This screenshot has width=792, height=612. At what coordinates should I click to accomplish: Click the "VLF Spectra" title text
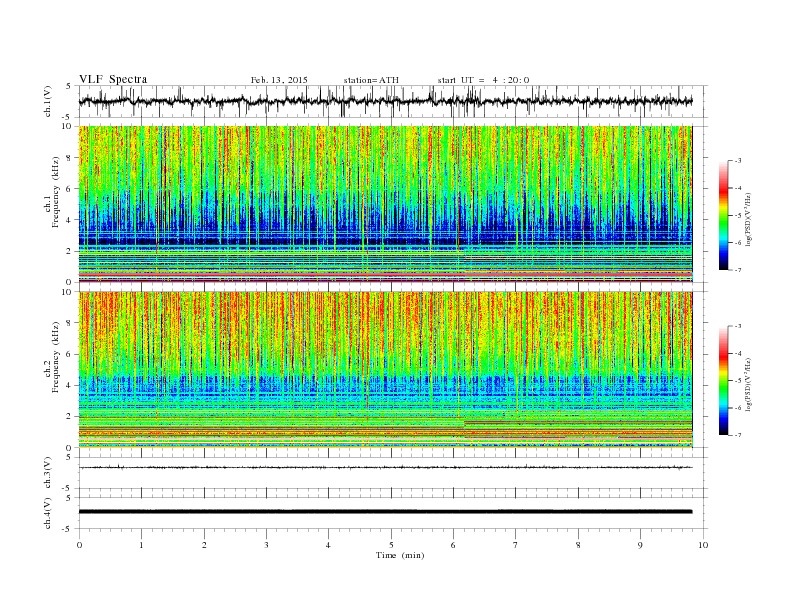point(113,79)
